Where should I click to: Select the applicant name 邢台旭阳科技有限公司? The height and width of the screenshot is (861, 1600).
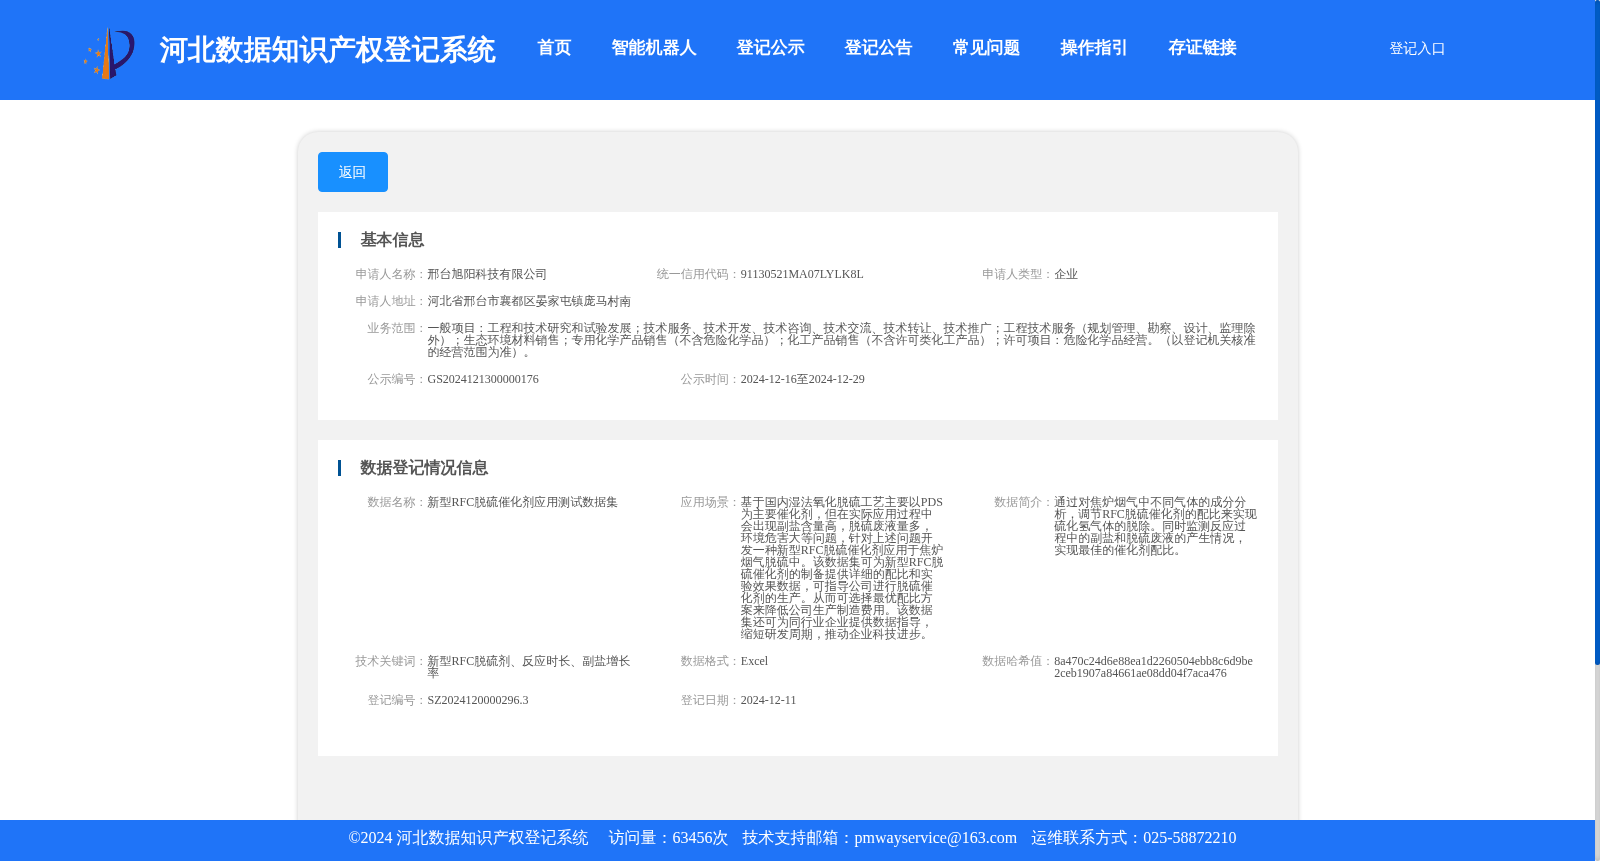click(x=487, y=274)
